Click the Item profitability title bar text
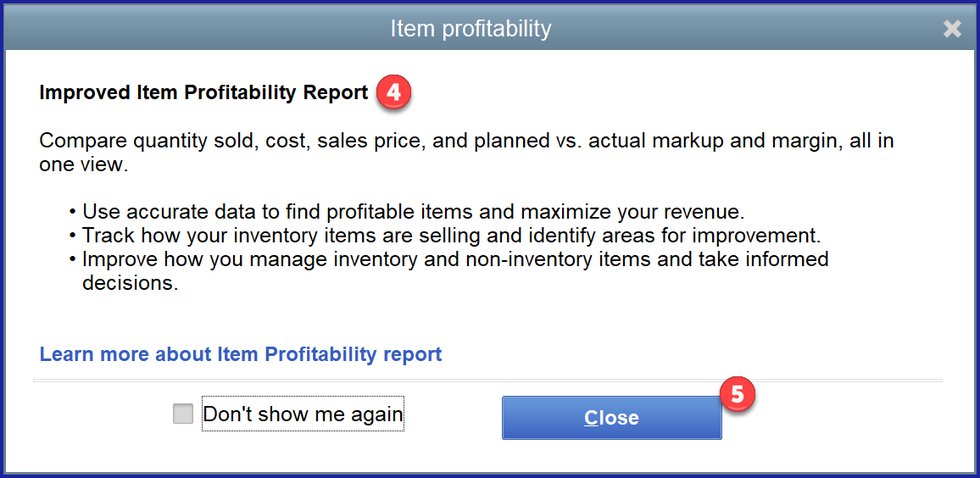This screenshot has height=478, width=980. point(470,29)
